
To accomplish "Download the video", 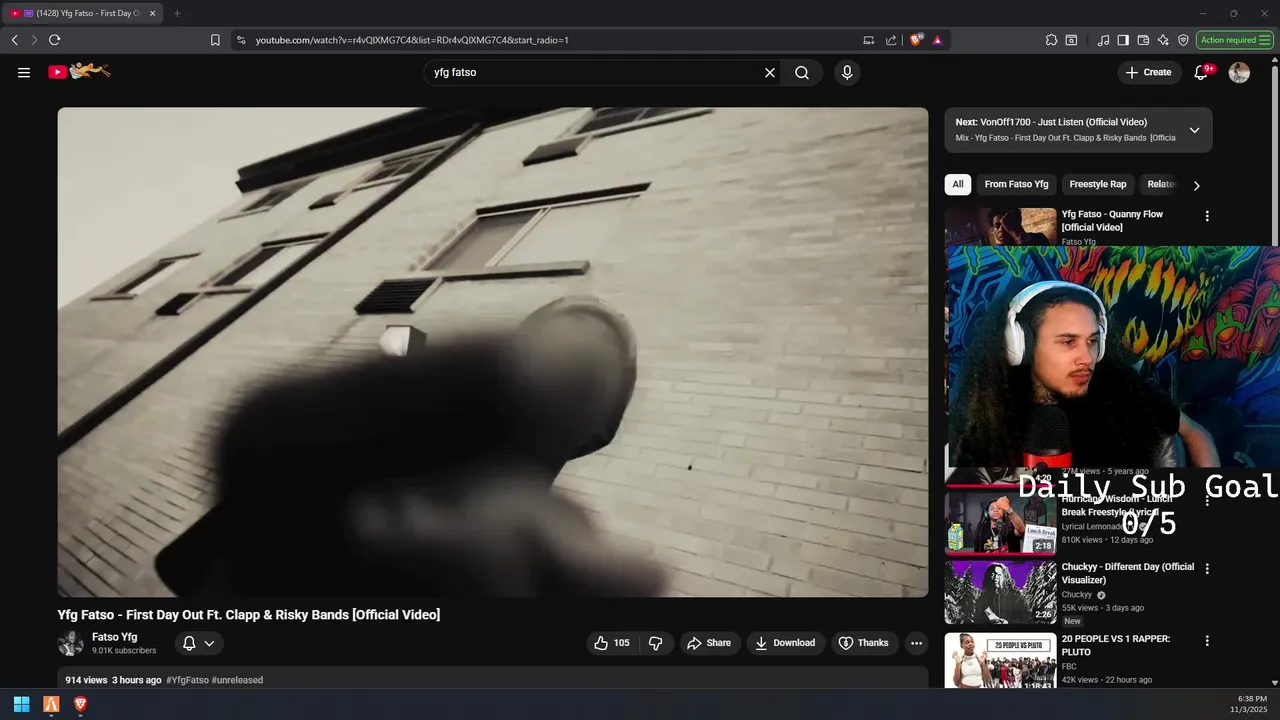I will (785, 643).
